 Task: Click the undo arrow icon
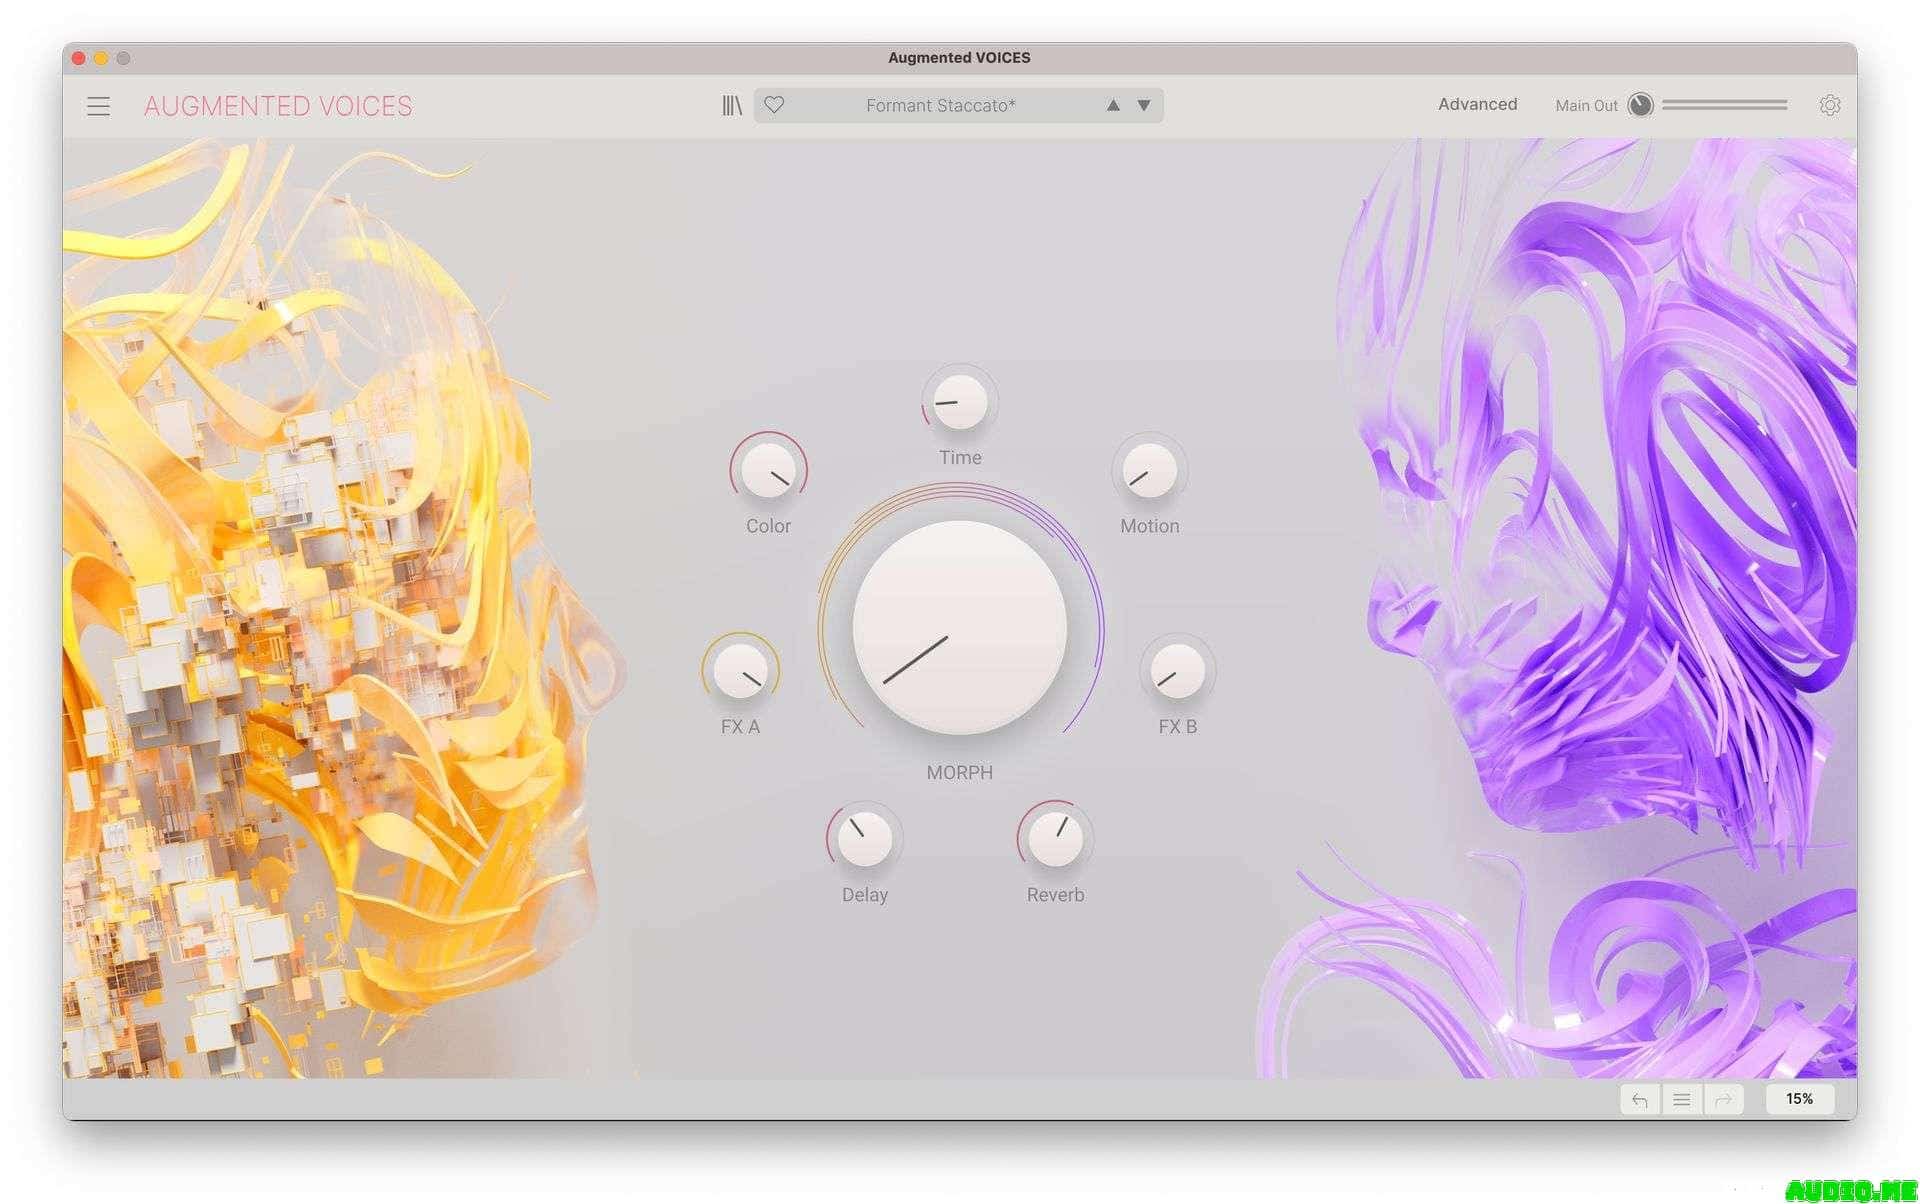(1640, 1099)
